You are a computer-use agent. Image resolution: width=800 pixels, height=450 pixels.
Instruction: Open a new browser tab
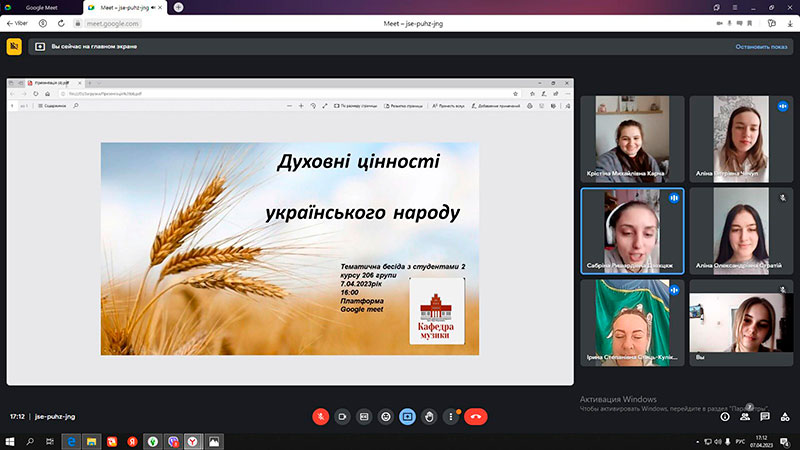point(178,8)
